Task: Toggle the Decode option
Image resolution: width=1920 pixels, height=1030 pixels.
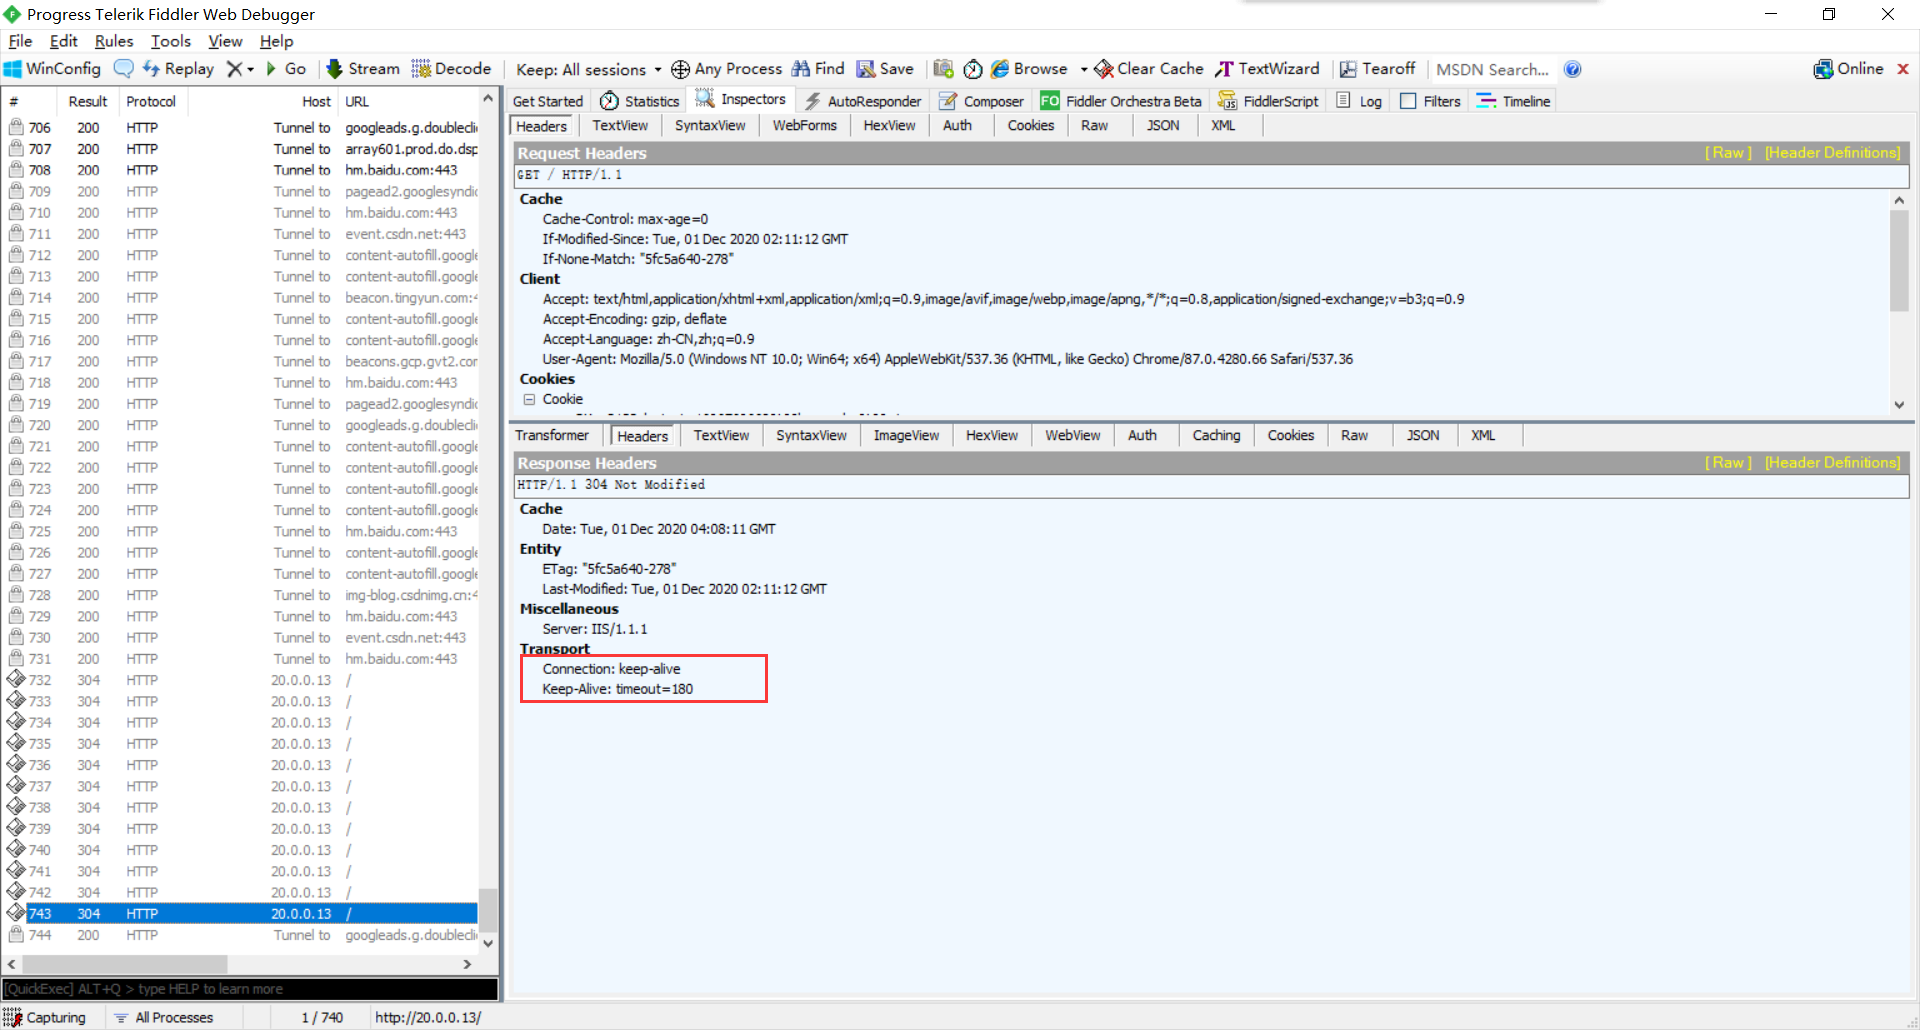Action: pyautogui.click(x=452, y=69)
